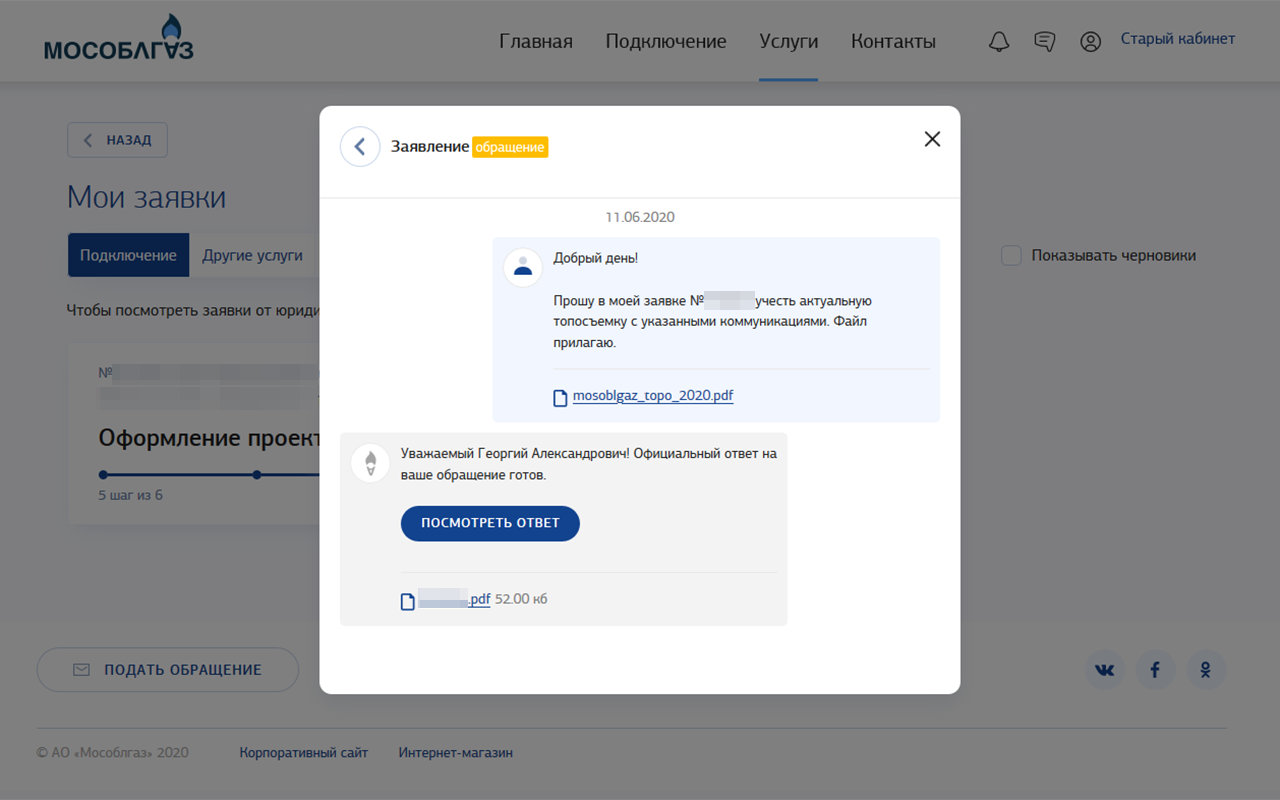Click file icon beside mosoblgaz_topo_2020.pdf
This screenshot has height=800, width=1280.
(x=560, y=398)
